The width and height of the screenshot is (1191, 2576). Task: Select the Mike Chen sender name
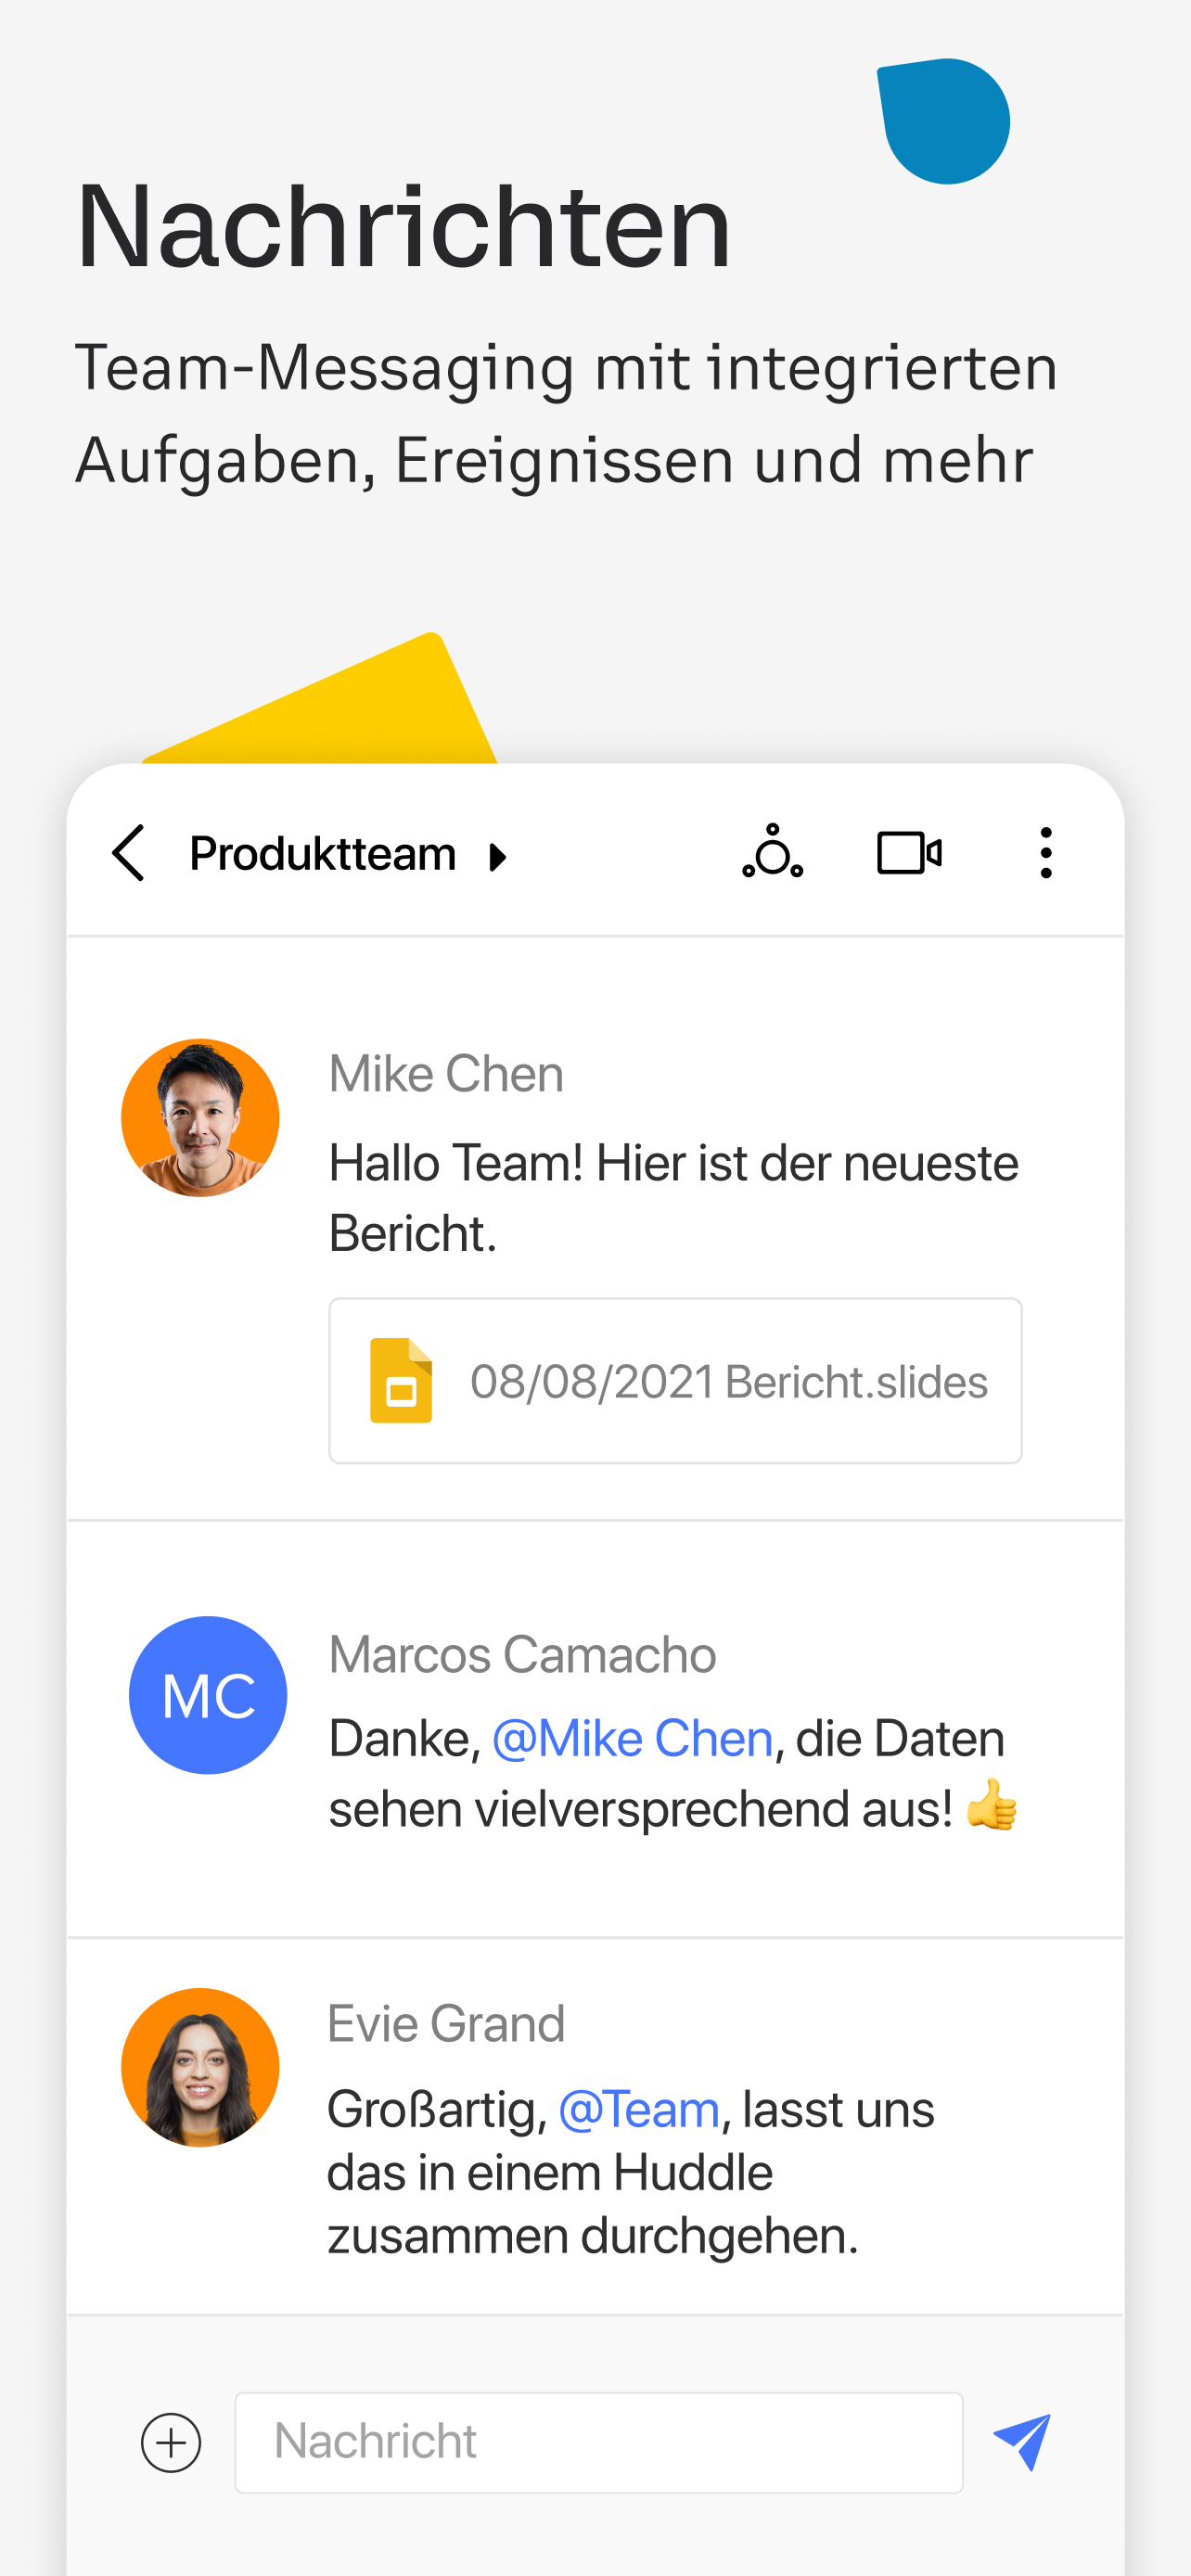[446, 1074]
